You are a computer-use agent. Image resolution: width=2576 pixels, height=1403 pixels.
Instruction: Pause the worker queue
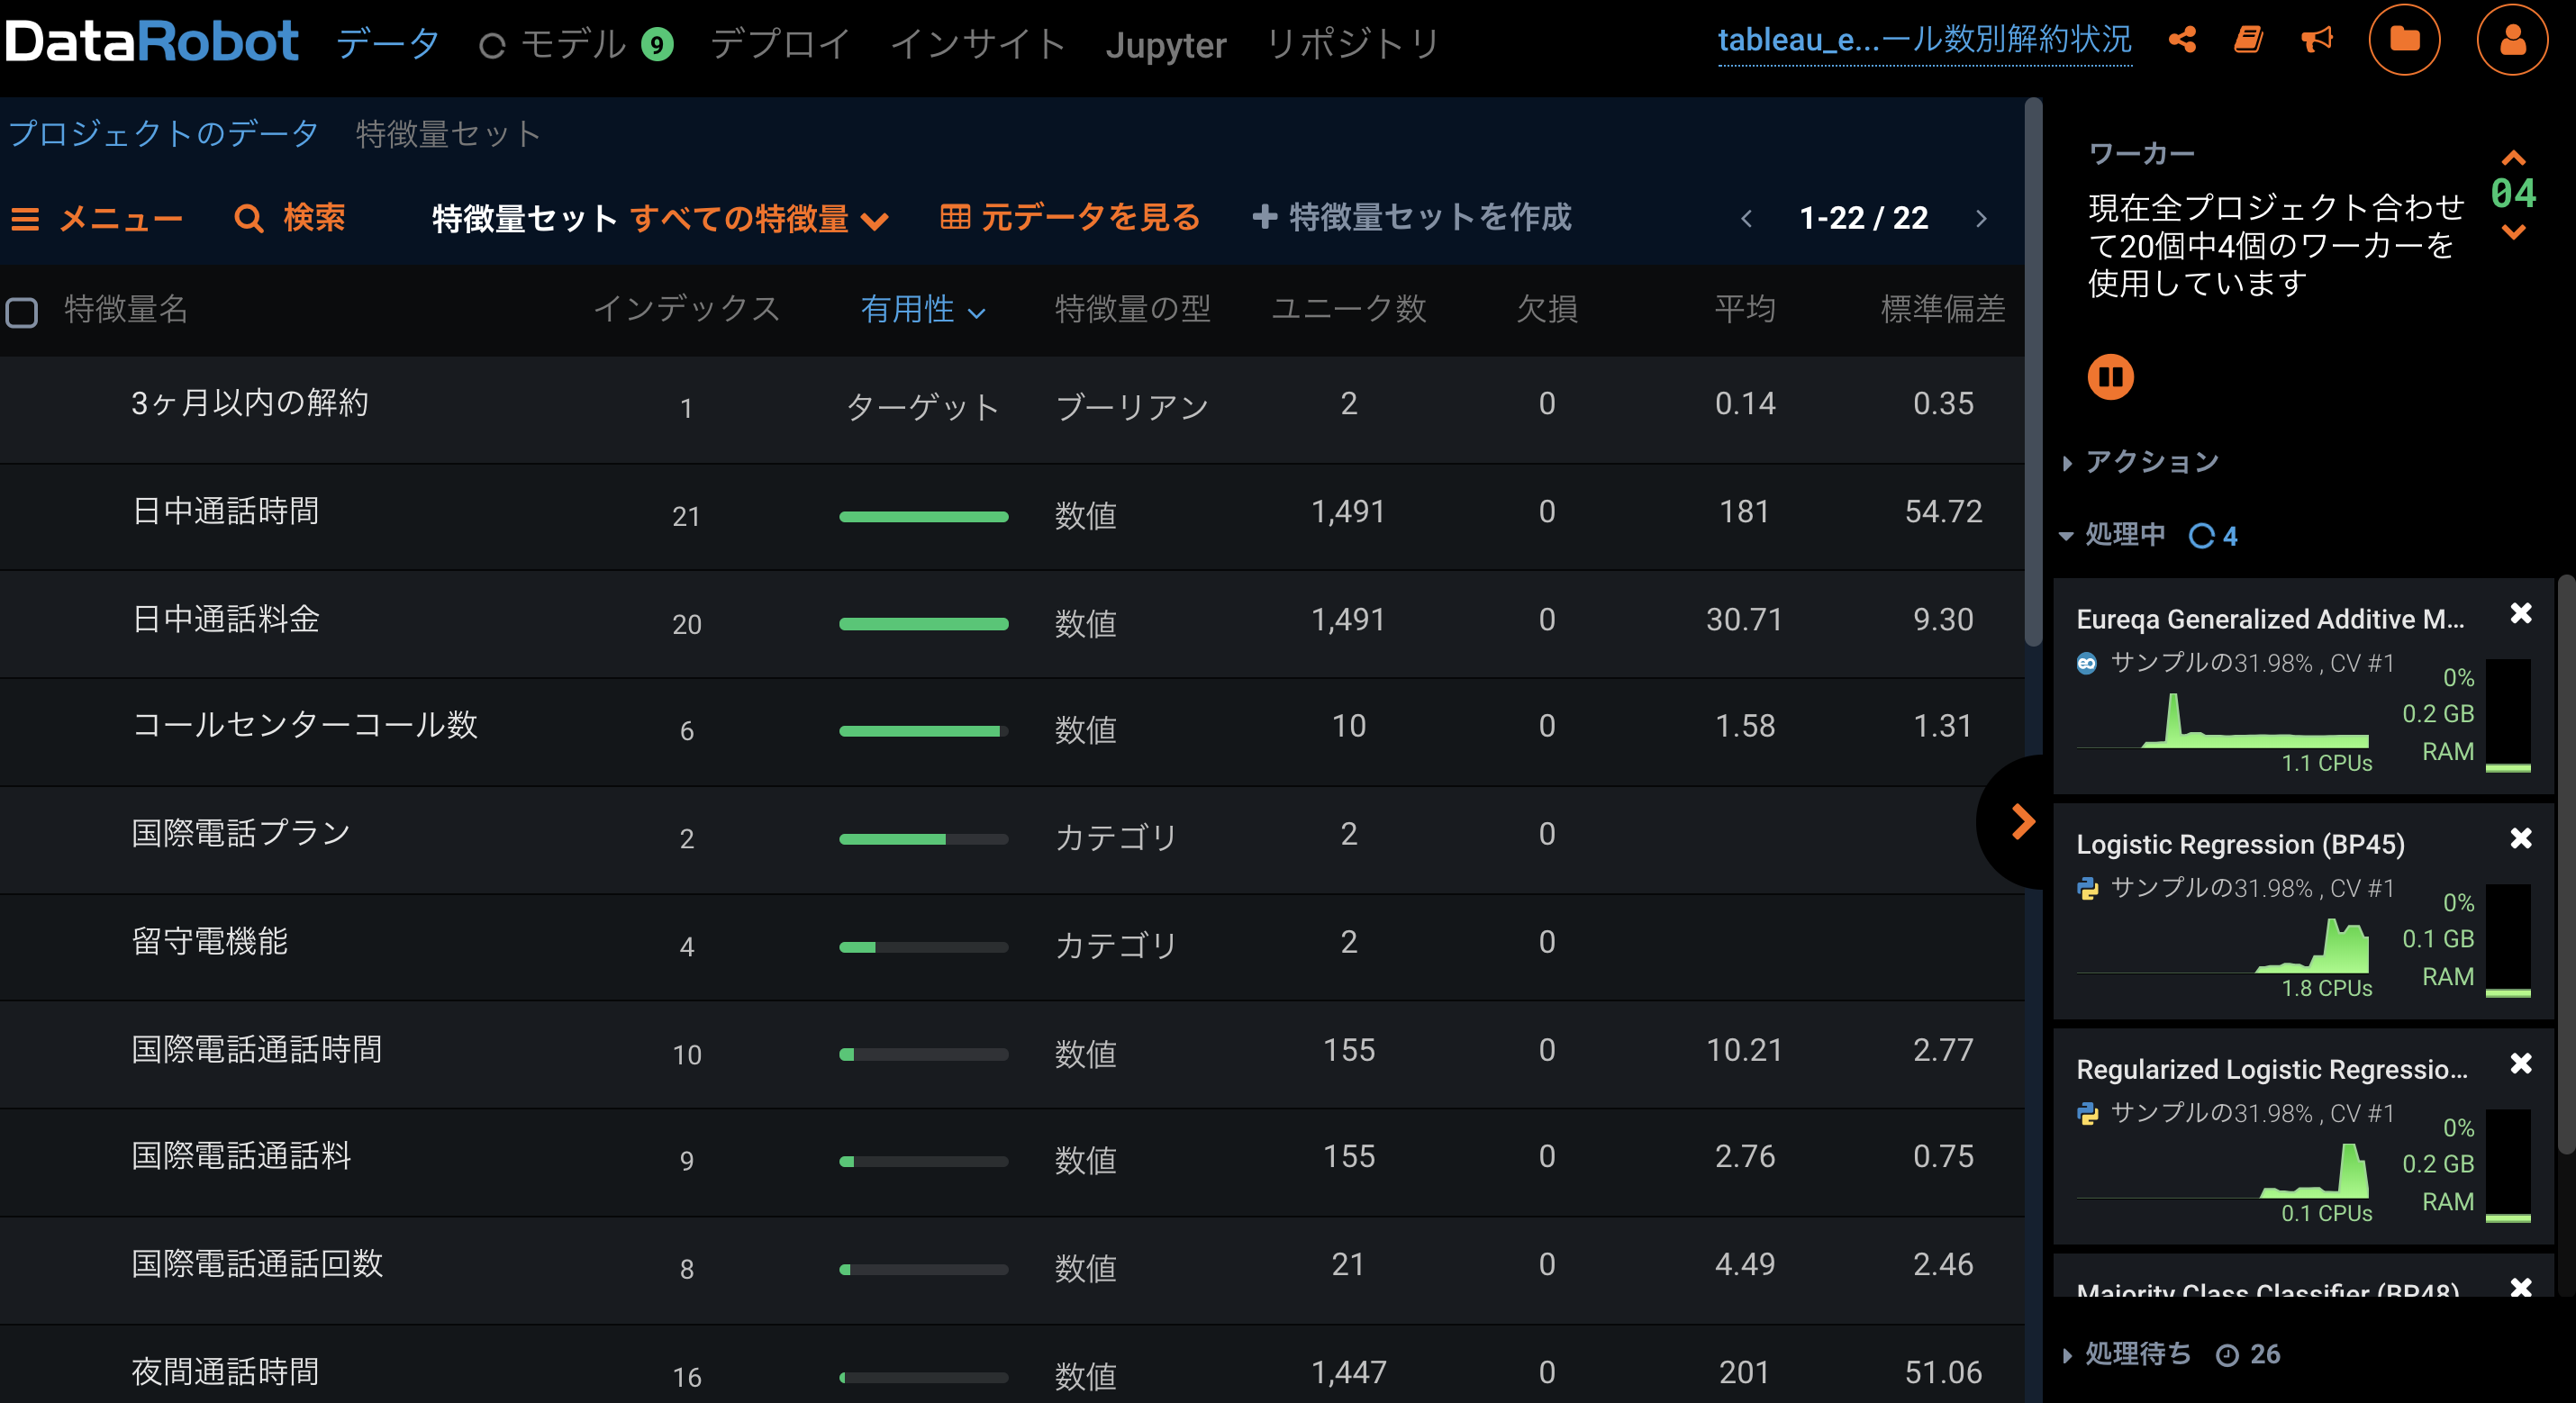click(x=2110, y=377)
